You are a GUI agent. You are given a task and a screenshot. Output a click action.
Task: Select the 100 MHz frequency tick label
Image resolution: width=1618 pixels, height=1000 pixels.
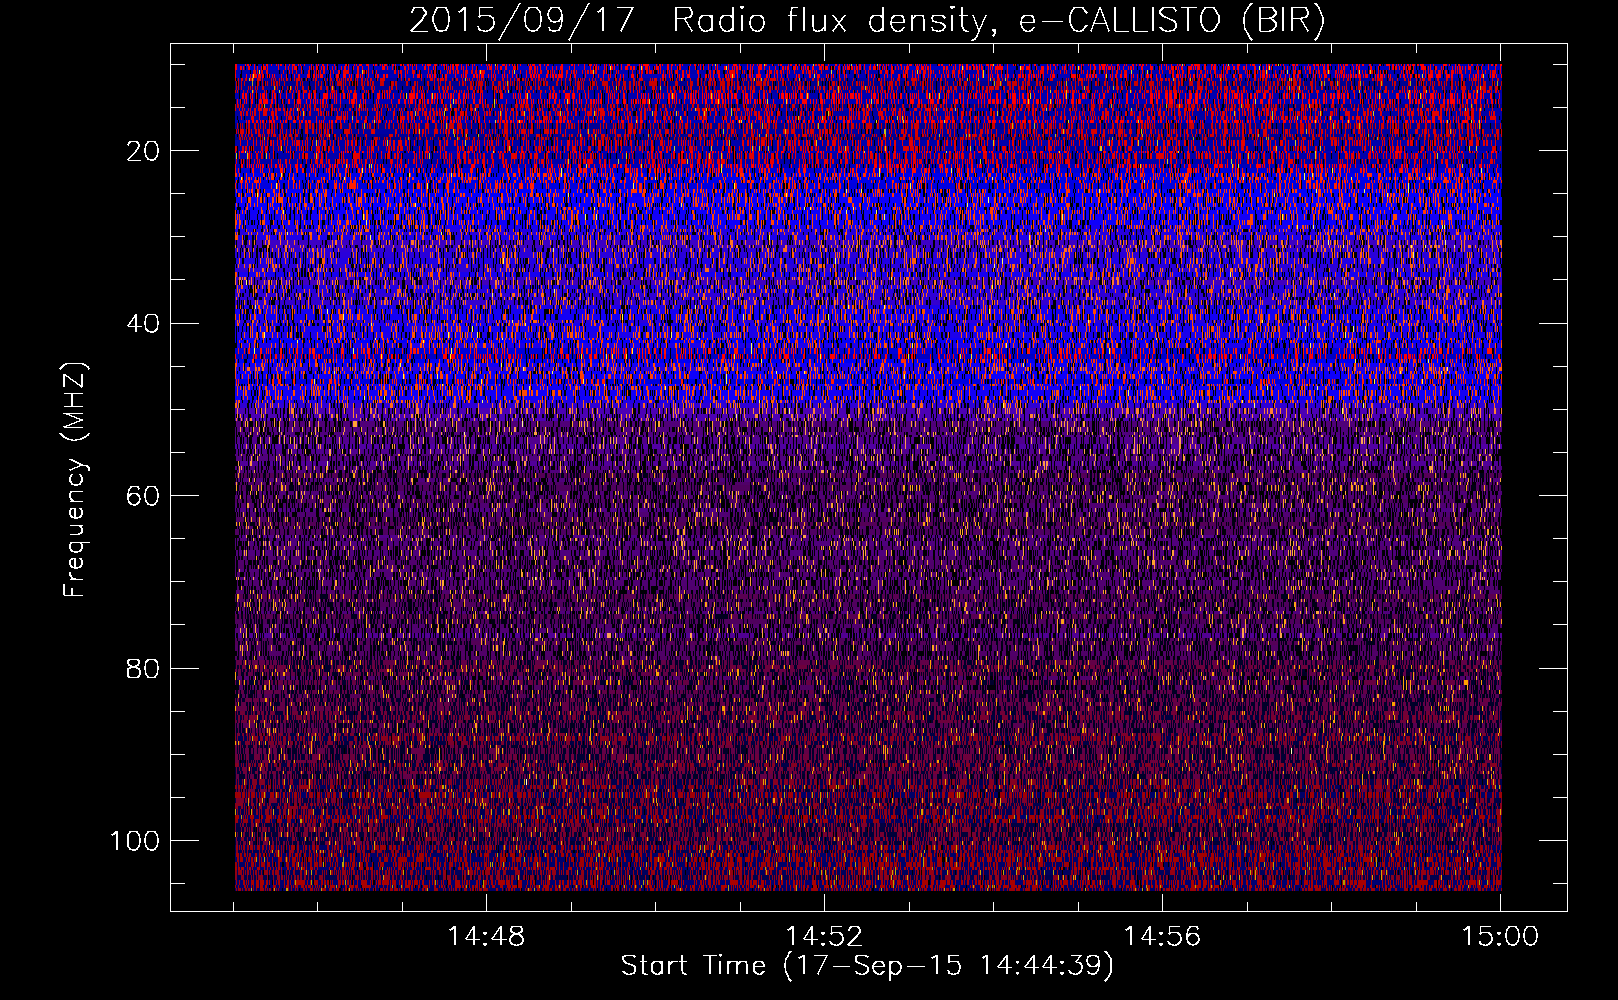point(135,841)
